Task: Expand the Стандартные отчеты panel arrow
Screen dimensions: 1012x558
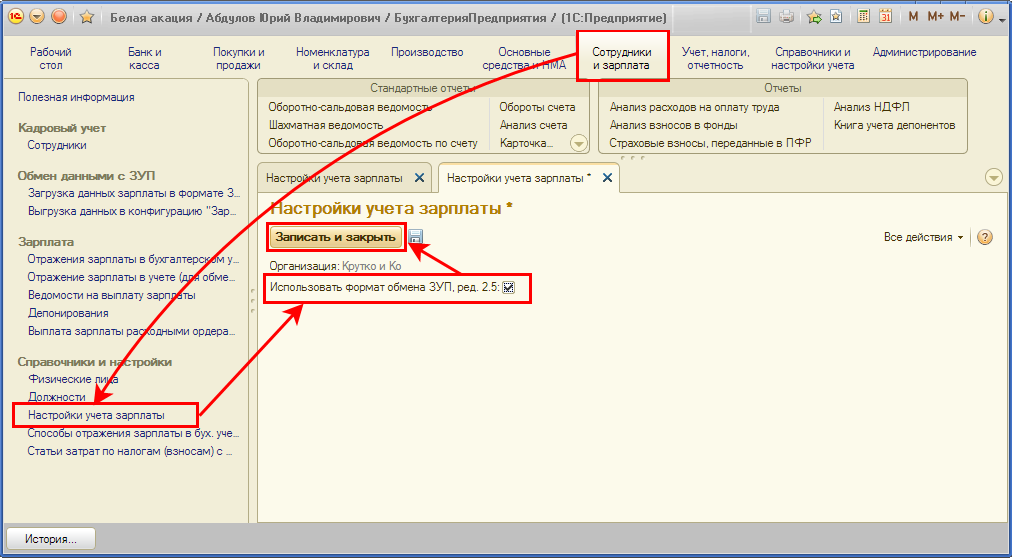Action: tap(578, 143)
